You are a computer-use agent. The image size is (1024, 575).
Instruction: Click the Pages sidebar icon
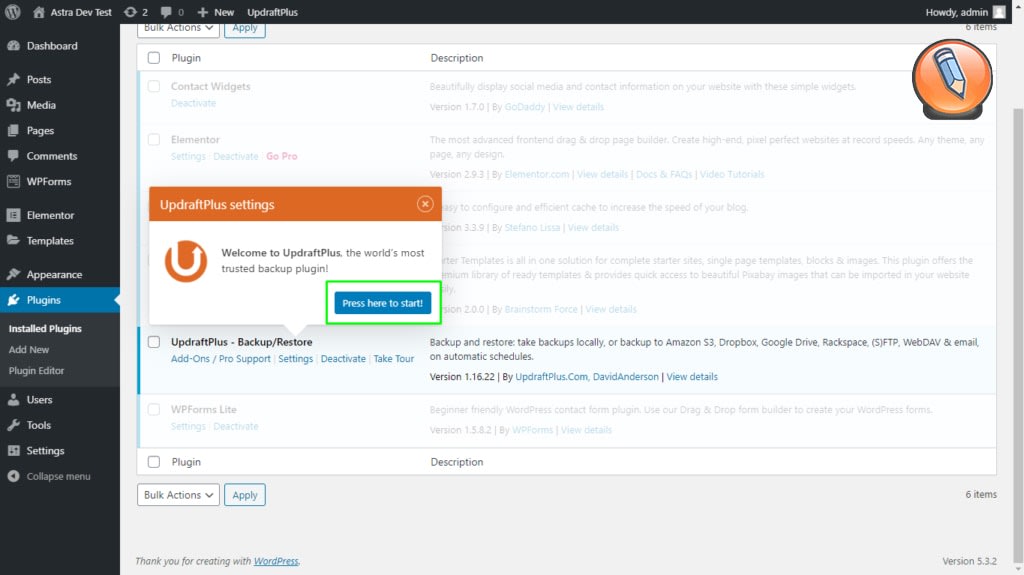[13, 130]
